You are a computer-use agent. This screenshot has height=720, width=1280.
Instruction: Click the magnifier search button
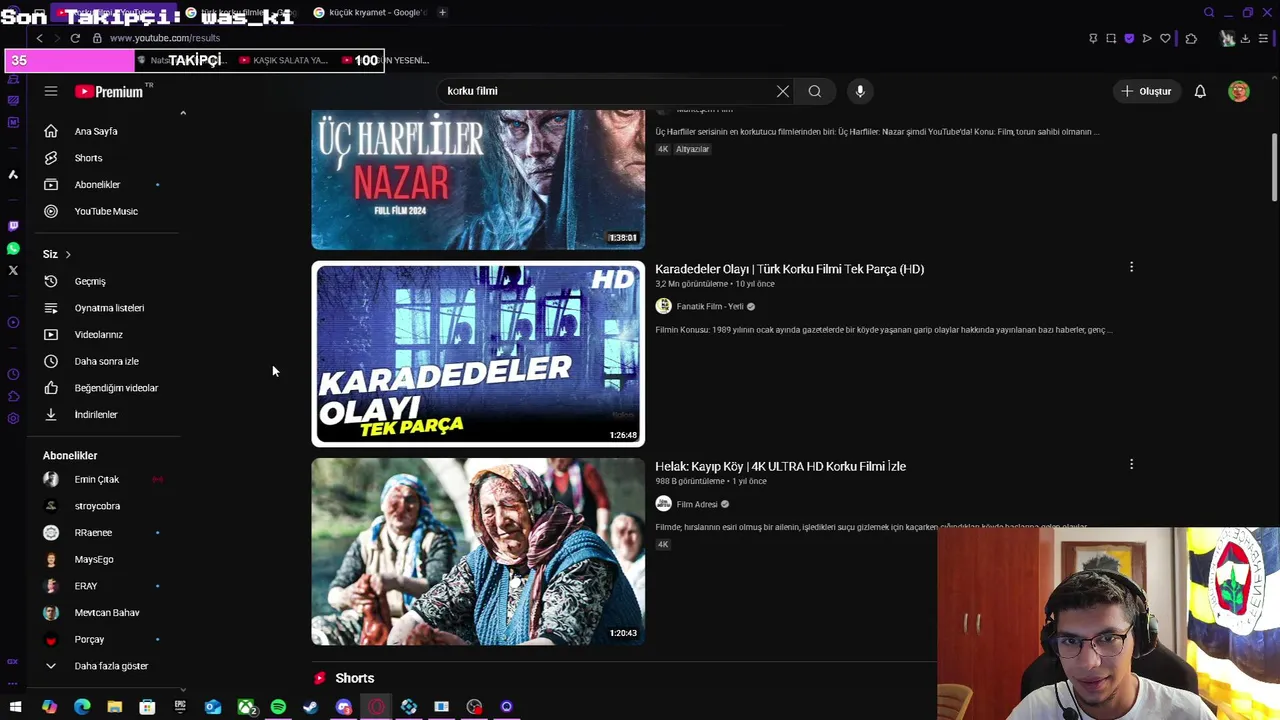click(x=815, y=91)
